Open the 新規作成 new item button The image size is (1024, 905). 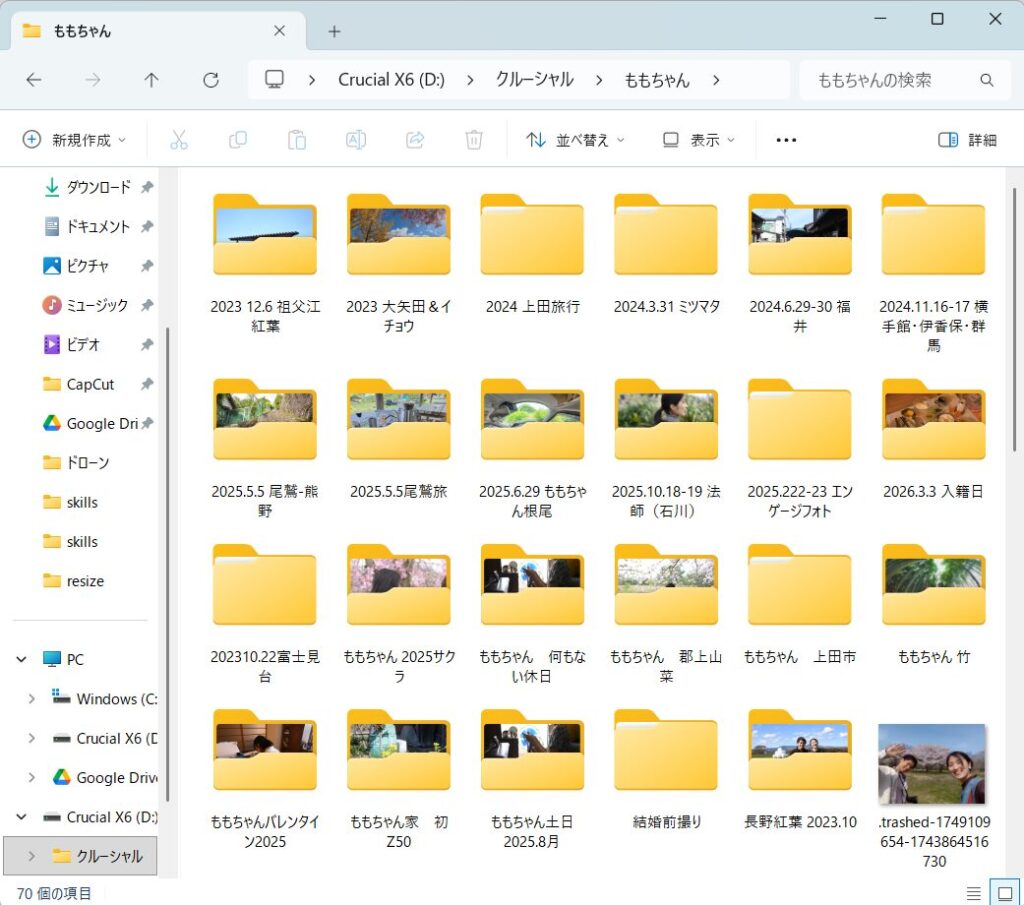[x=75, y=140]
